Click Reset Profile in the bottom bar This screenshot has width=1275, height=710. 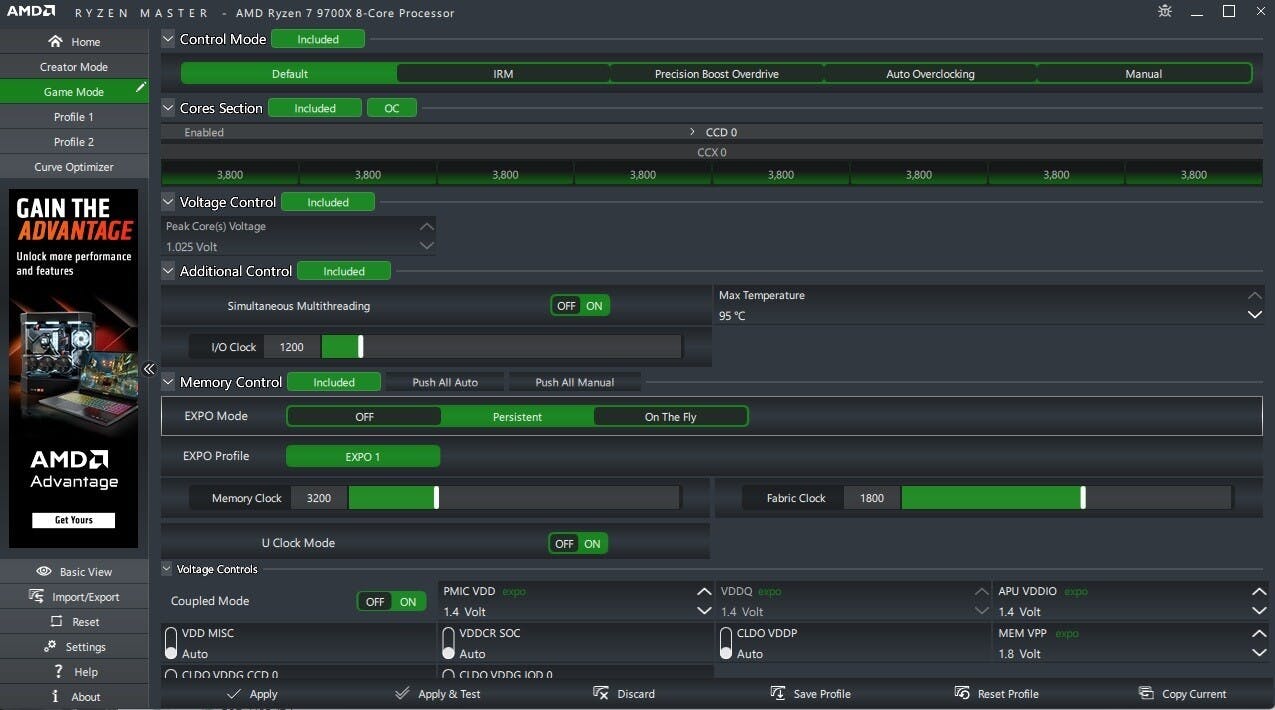(996, 694)
